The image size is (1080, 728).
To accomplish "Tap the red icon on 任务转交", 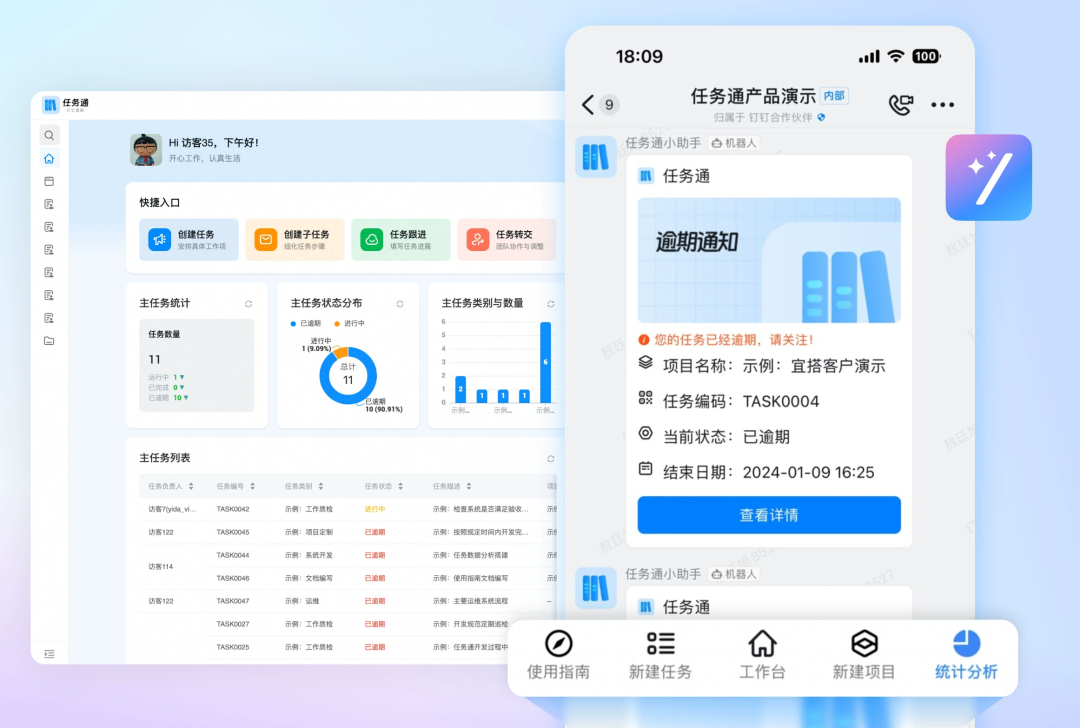I will pyautogui.click(x=477, y=240).
